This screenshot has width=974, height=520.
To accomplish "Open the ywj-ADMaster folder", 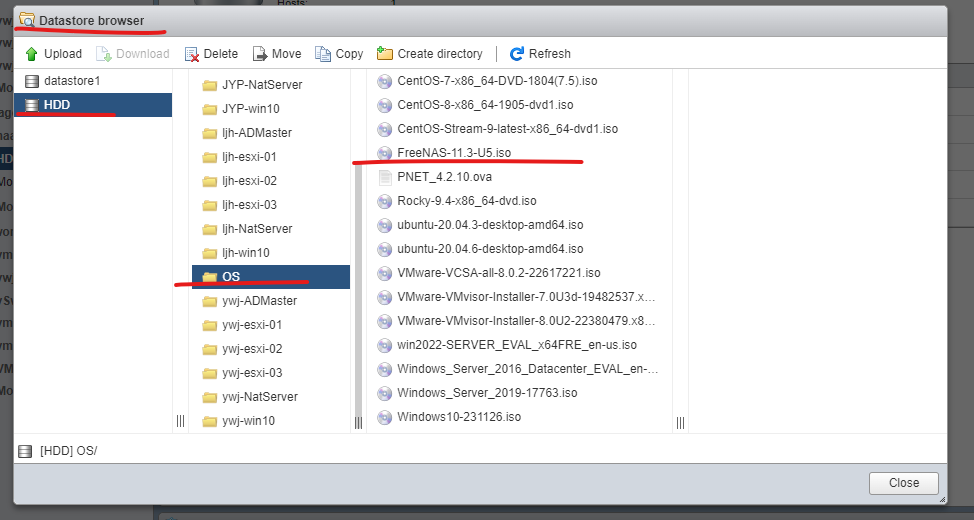I will (x=271, y=301).
